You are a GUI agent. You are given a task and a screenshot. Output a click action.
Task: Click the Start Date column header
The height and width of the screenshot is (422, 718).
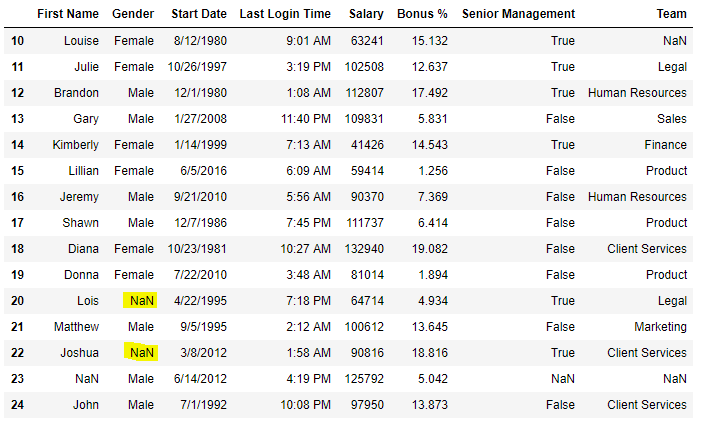click(x=197, y=14)
